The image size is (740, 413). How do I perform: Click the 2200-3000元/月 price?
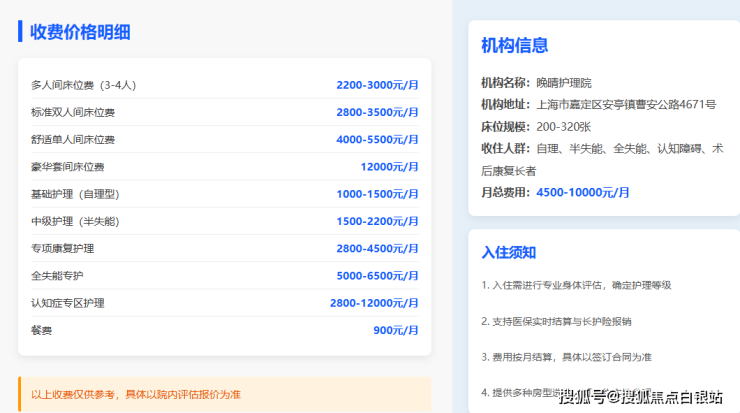[377, 85]
